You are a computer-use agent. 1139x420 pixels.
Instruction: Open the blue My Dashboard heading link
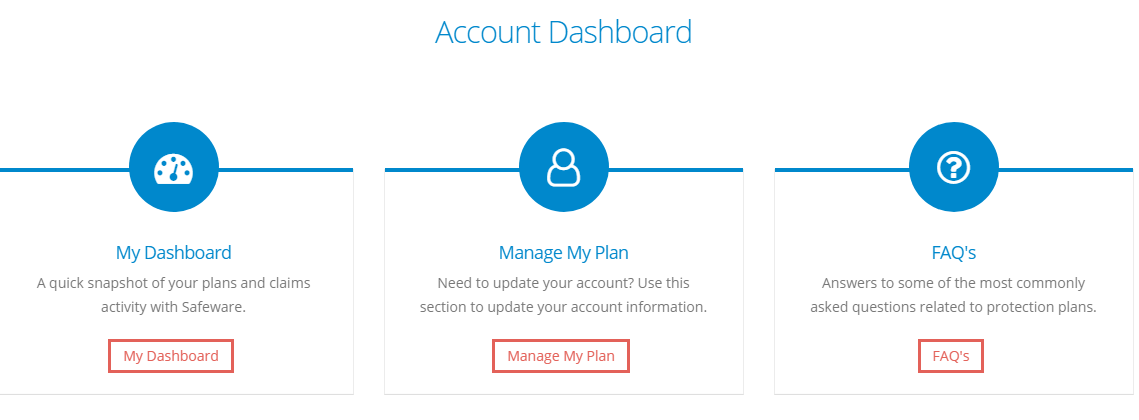pos(174,253)
